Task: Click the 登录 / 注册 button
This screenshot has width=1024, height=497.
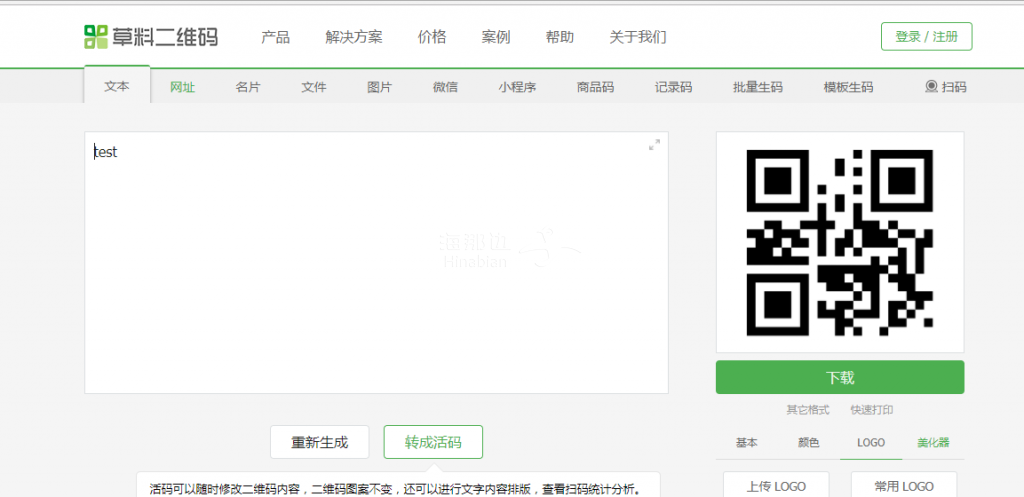Action: click(x=926, y=36)
